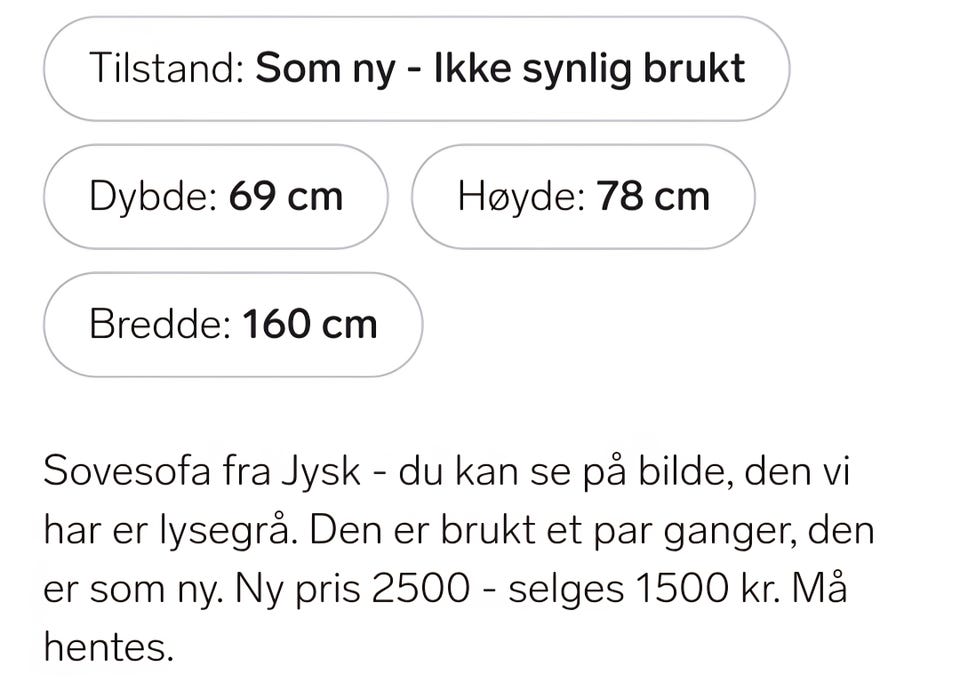Click the bold '78 cm' value
960x699 pixels.
pyautogui.click(x=653, y=196)
